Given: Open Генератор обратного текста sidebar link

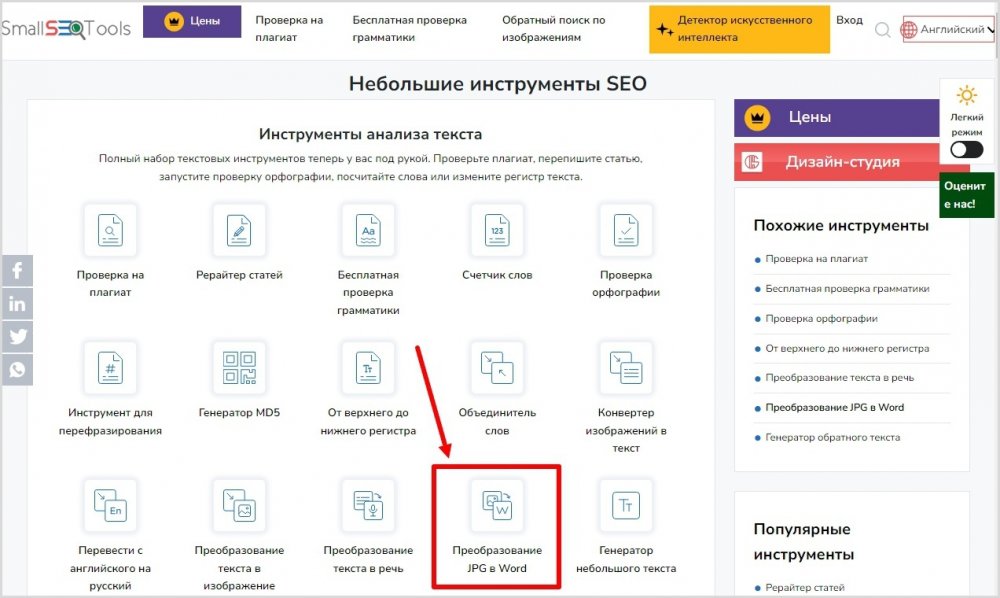Looking at the screenshot, I should point(832,437).
